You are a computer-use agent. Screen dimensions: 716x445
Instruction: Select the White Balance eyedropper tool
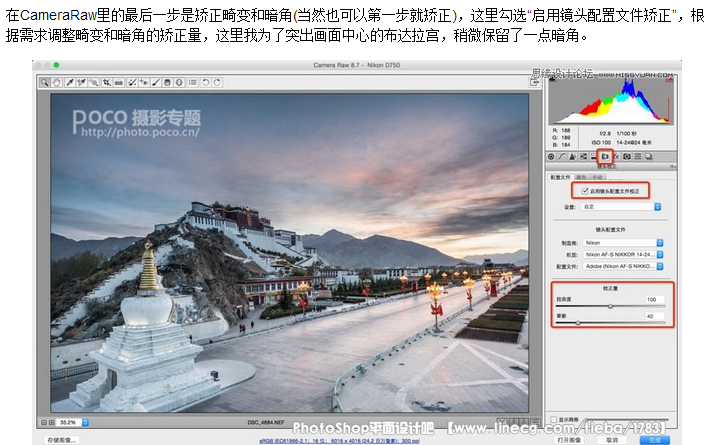pos(70,83)
